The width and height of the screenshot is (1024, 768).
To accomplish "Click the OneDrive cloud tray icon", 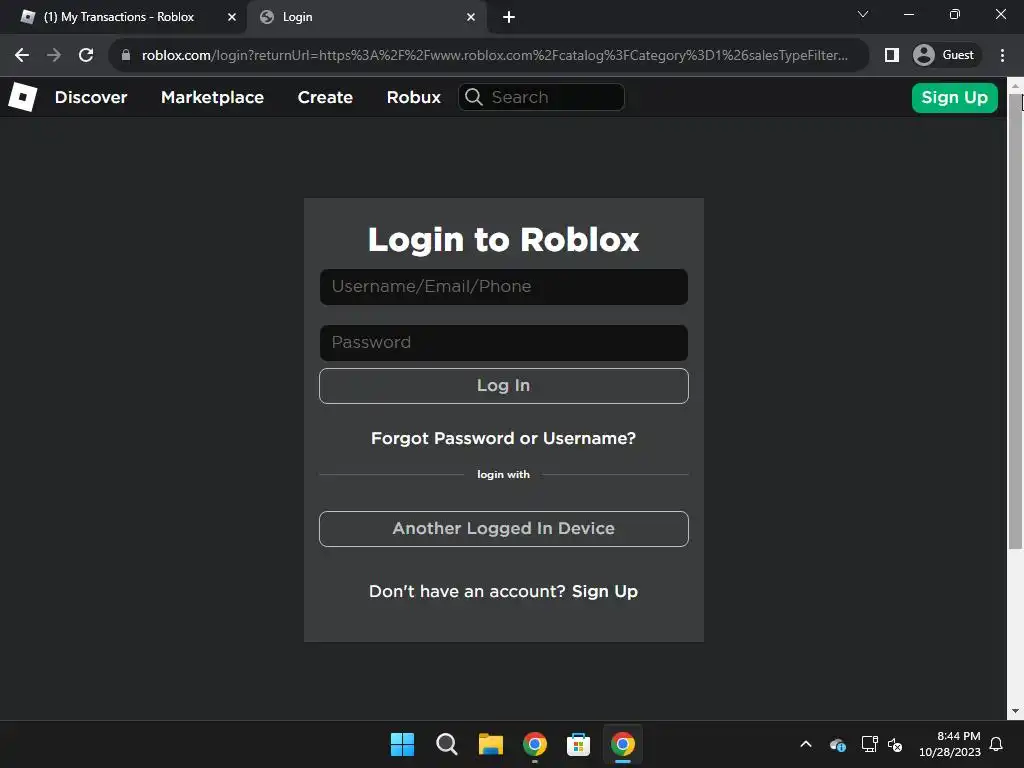I will point(838,744).
